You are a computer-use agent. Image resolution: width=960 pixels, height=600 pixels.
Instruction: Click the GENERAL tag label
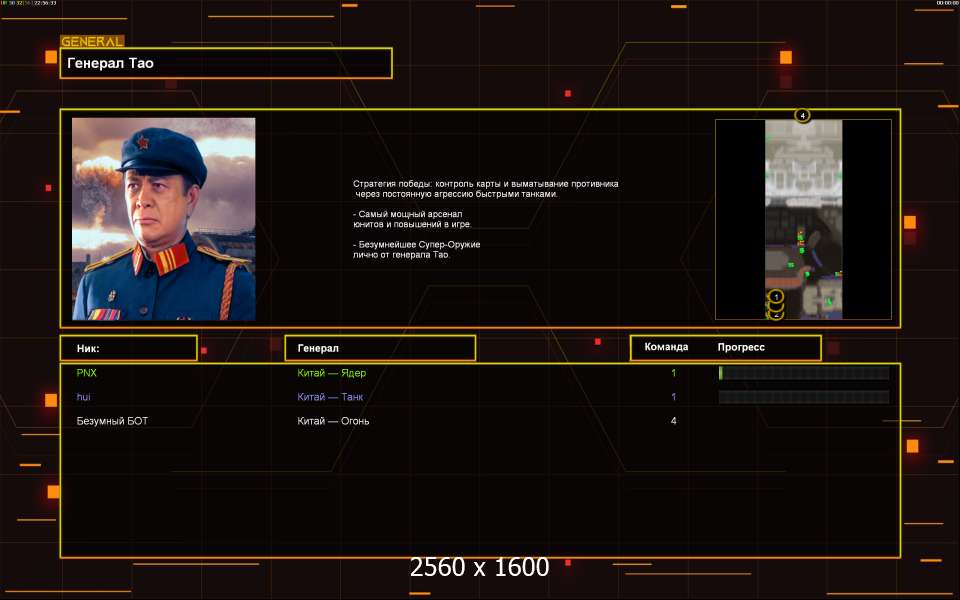click(x=92, y=41)
